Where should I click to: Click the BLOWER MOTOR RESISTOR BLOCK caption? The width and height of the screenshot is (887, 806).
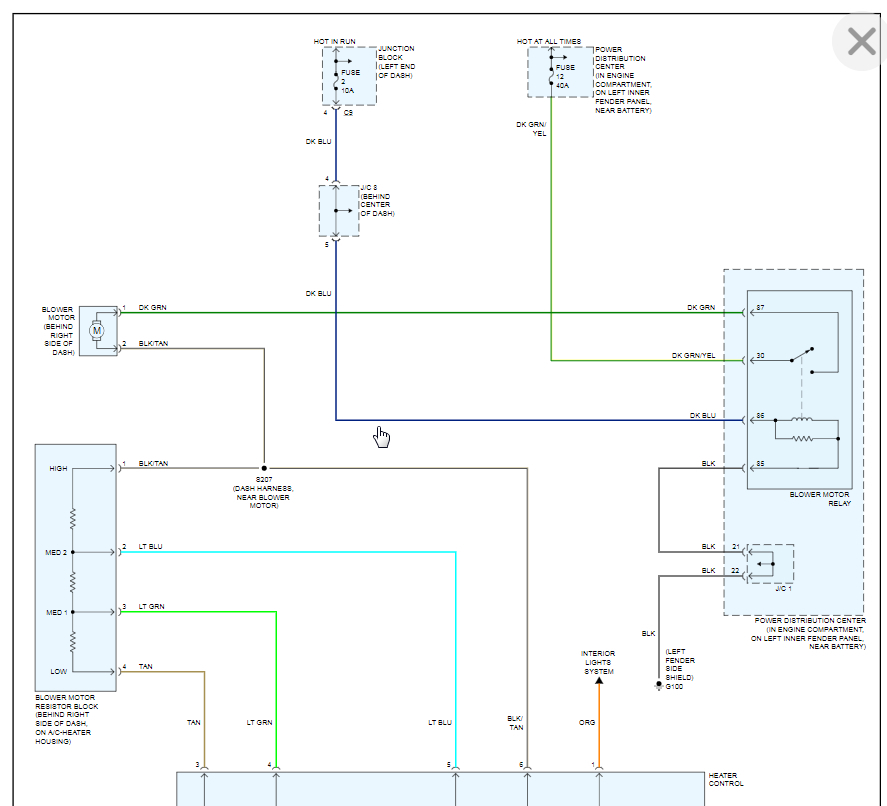(66, 719)
